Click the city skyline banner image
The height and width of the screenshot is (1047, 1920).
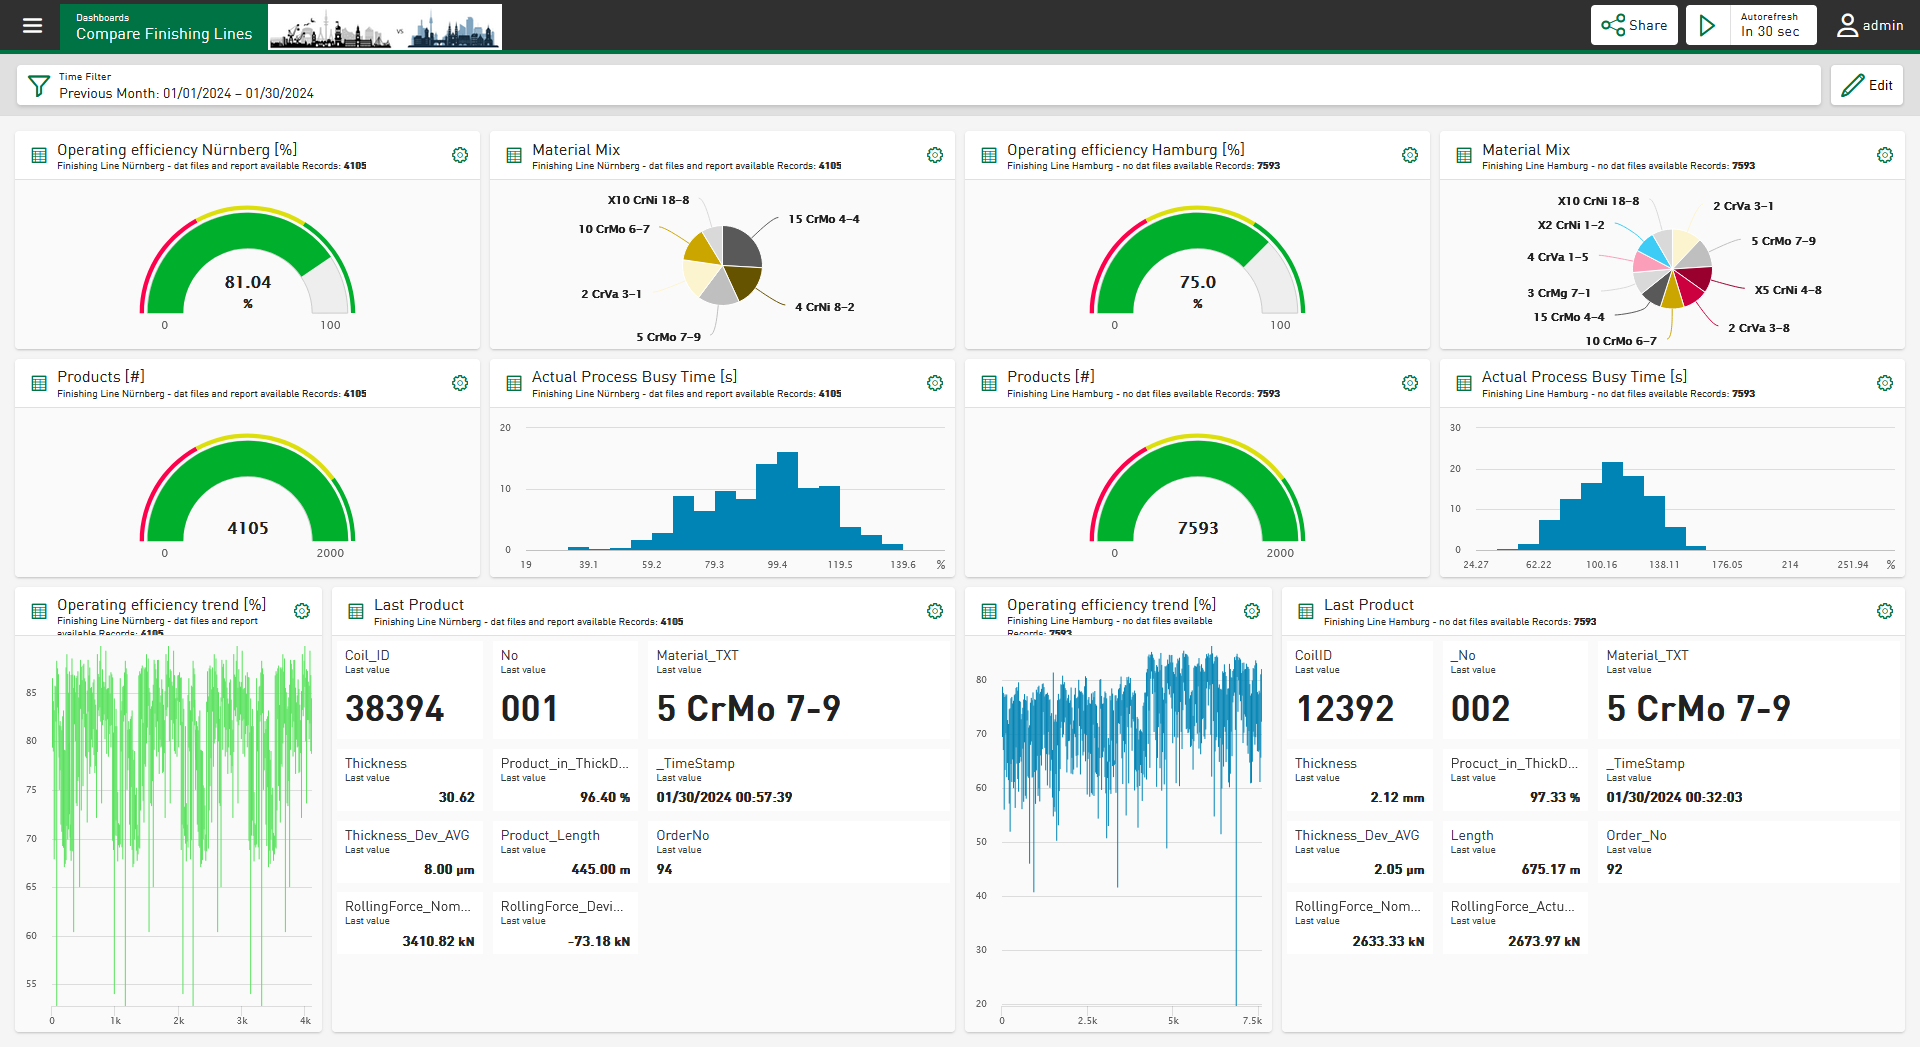coord(385,27)
